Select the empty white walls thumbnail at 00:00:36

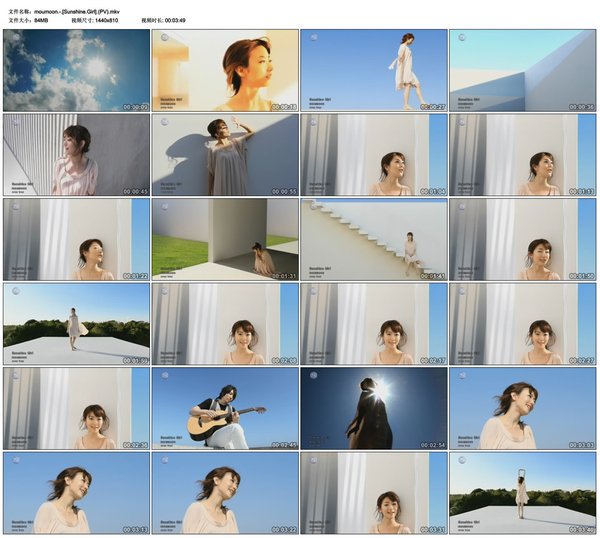(x=523, y=70)
